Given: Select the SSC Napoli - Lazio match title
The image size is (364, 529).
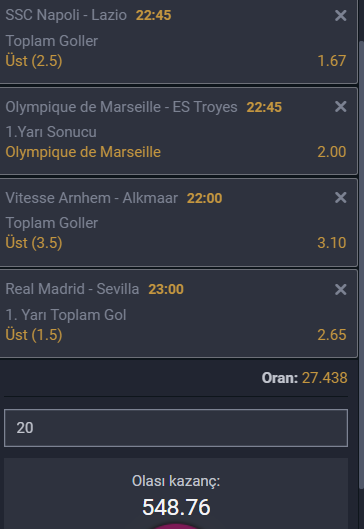Looking at the screenshot, I should tap(66, 15).
